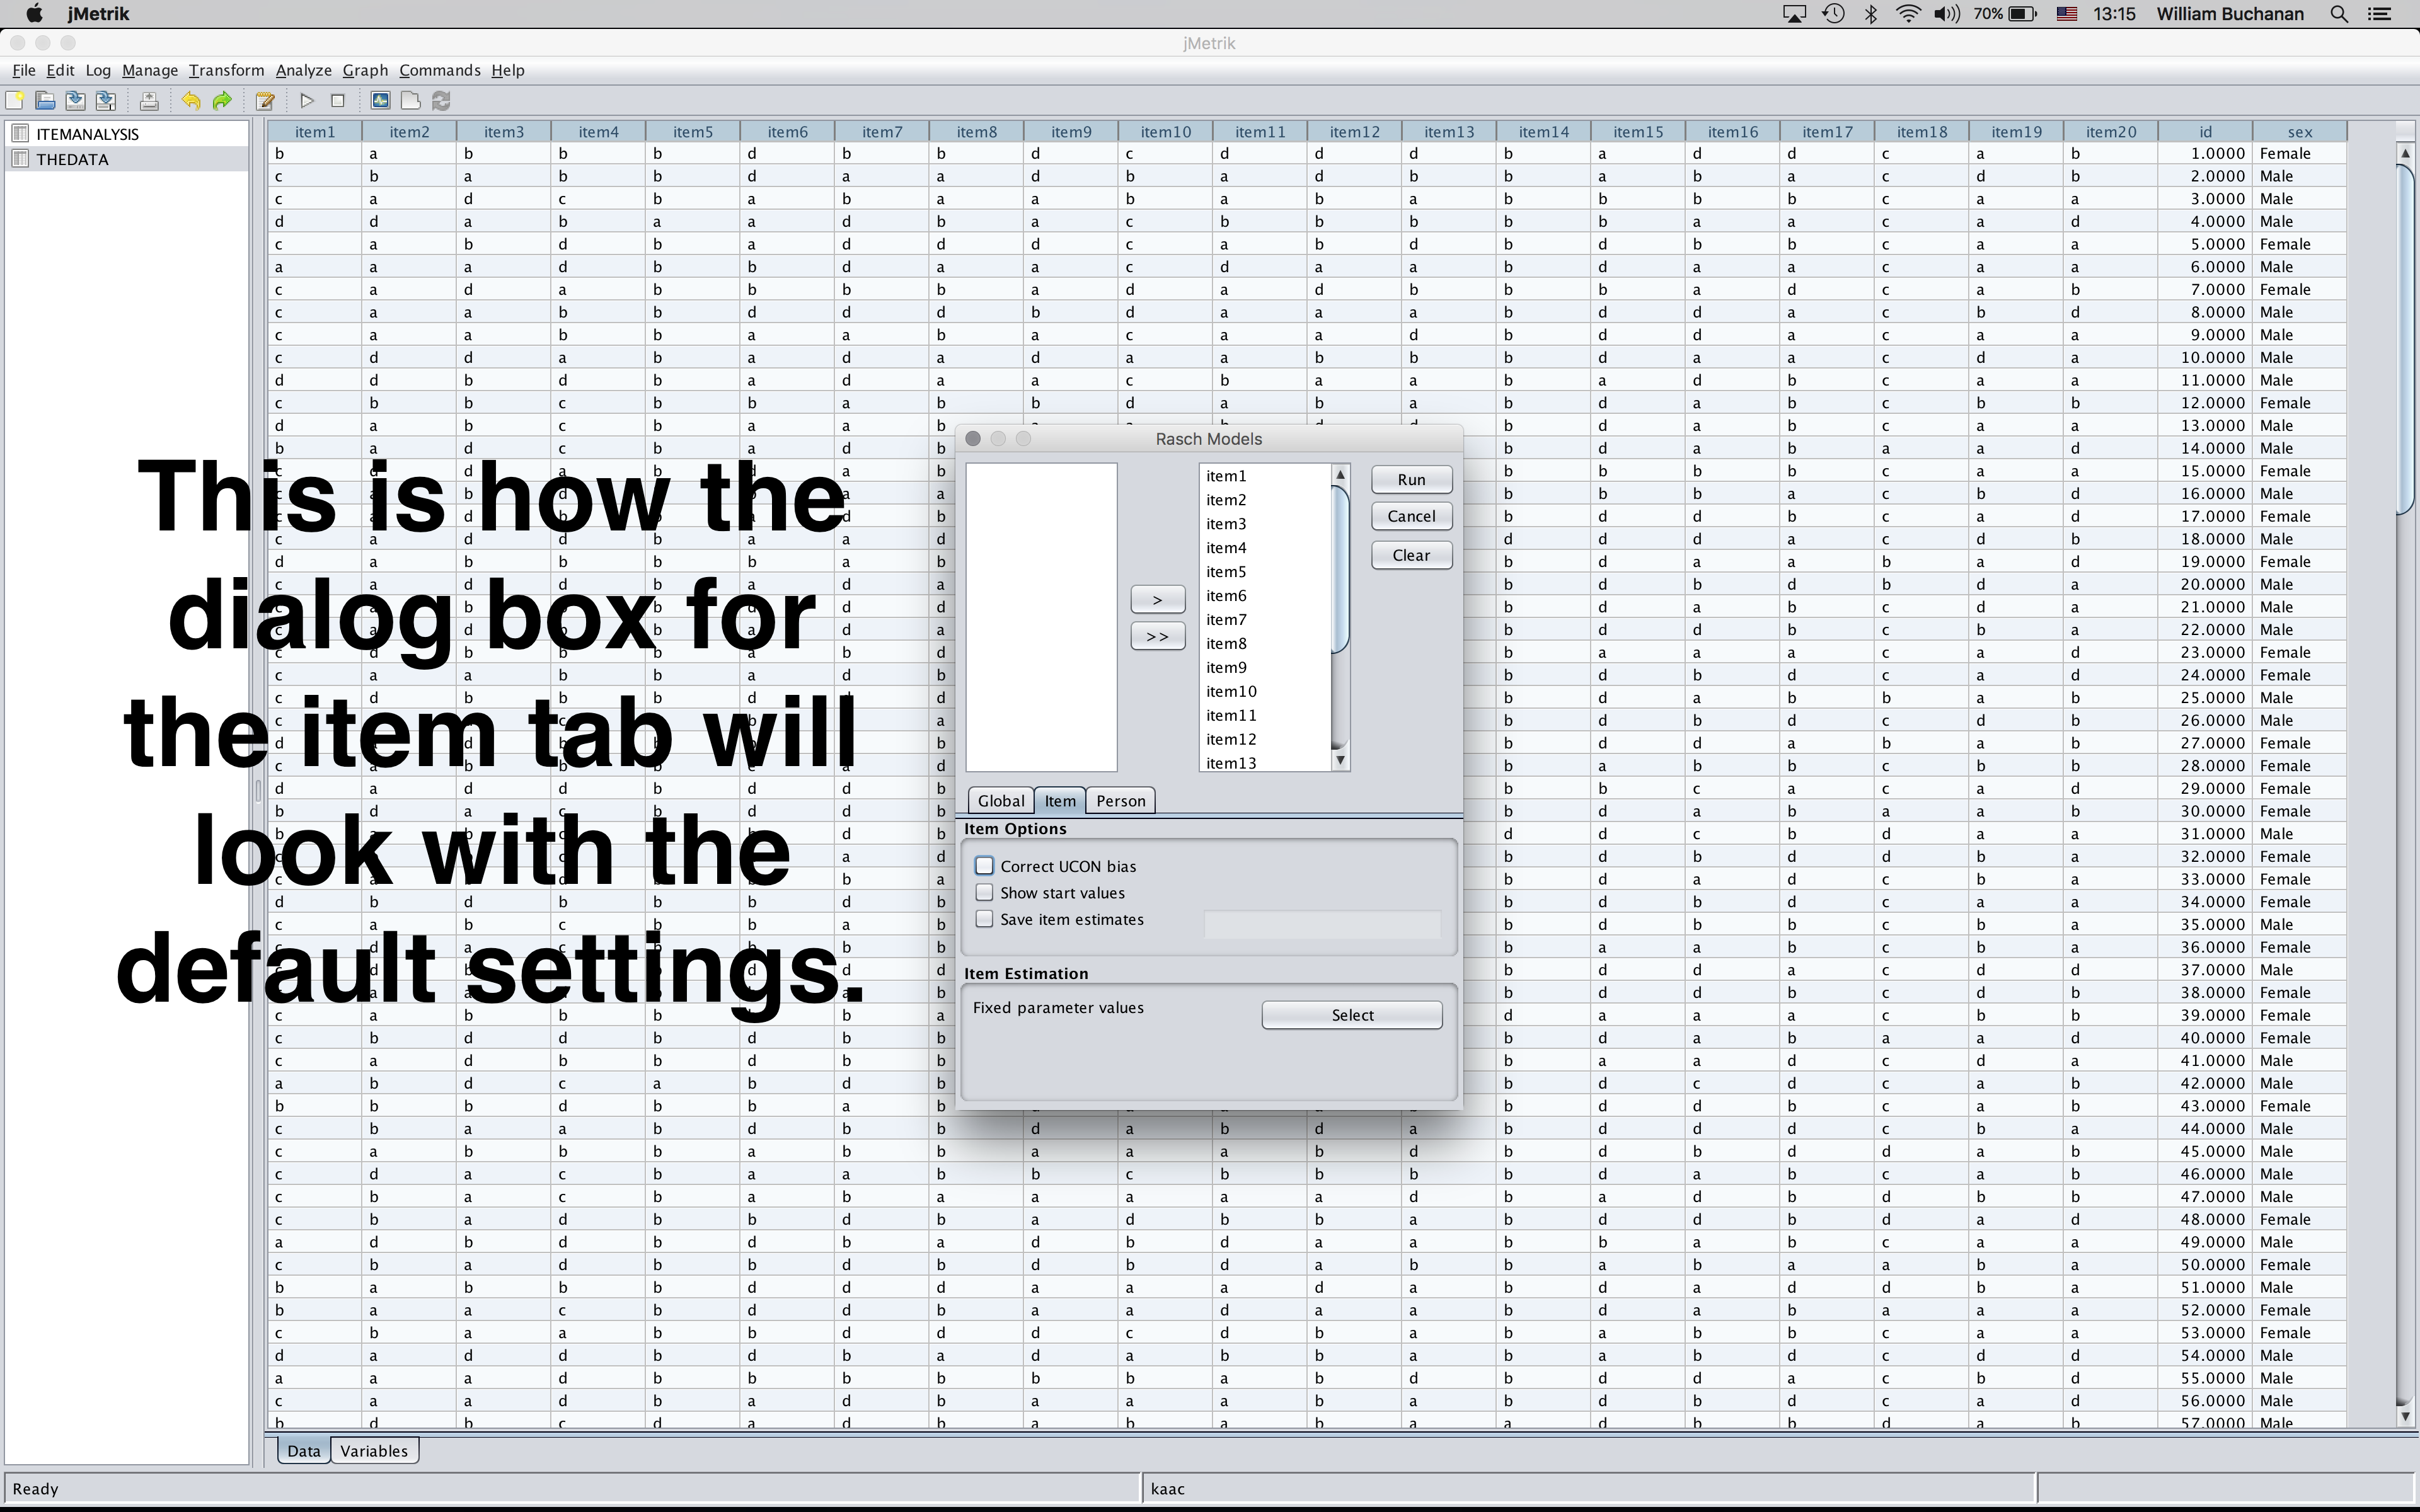
Task: Click the Wi-Fi status icon
Action: point(1908,14)
